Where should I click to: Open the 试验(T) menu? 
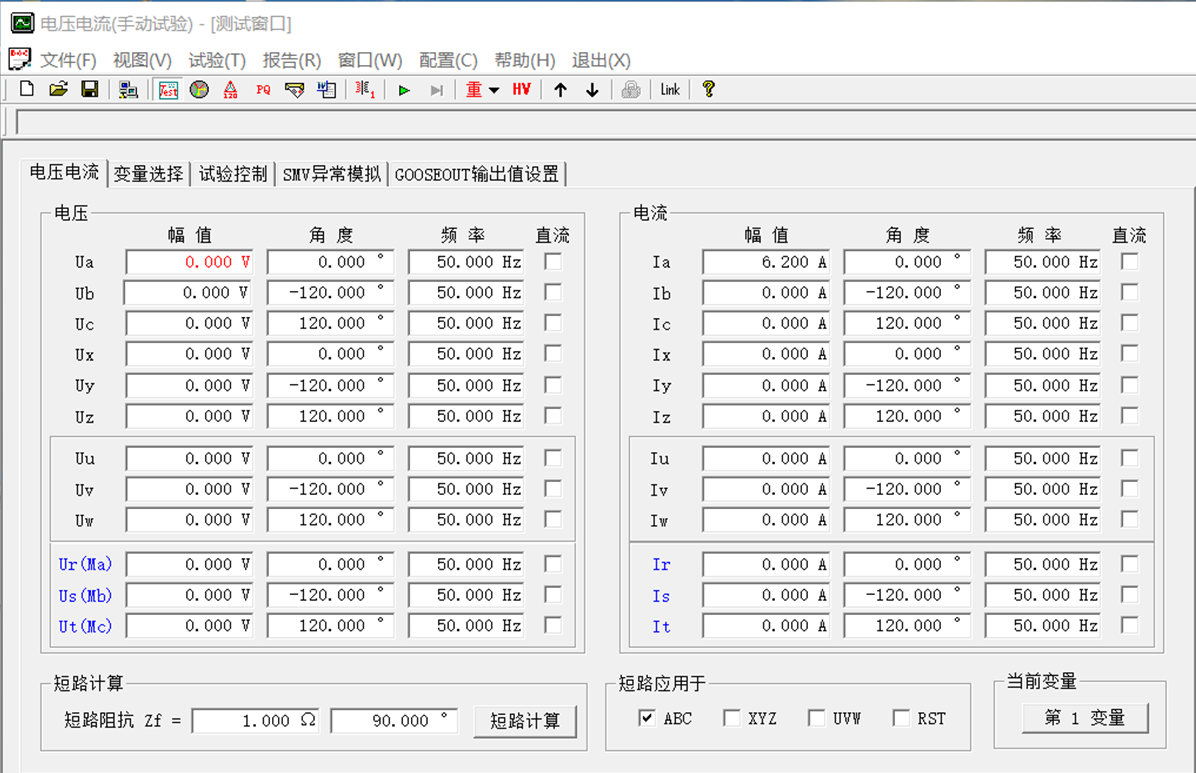(217, 60)
